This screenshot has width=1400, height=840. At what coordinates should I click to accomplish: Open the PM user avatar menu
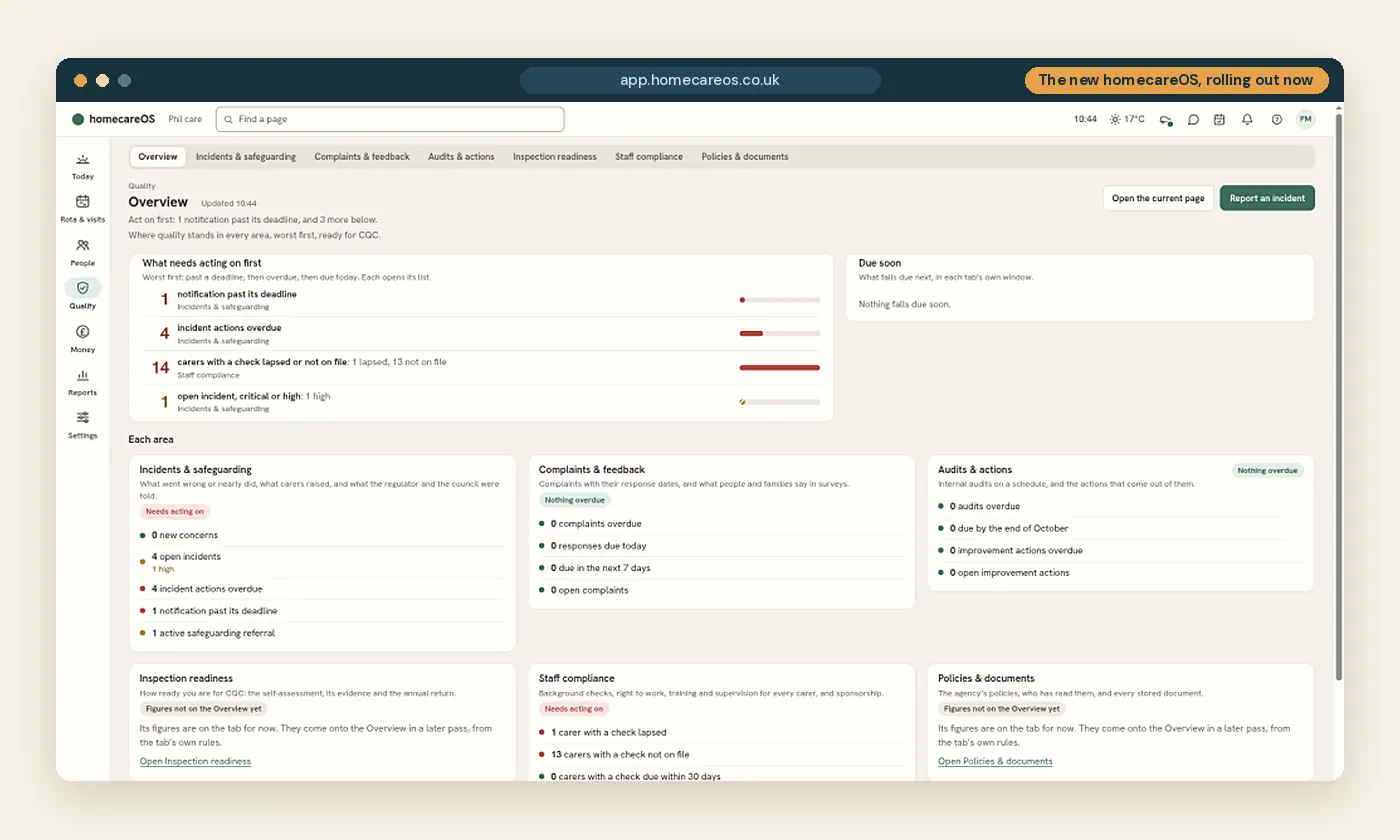pyautogui.click(x=1305, y=119)
